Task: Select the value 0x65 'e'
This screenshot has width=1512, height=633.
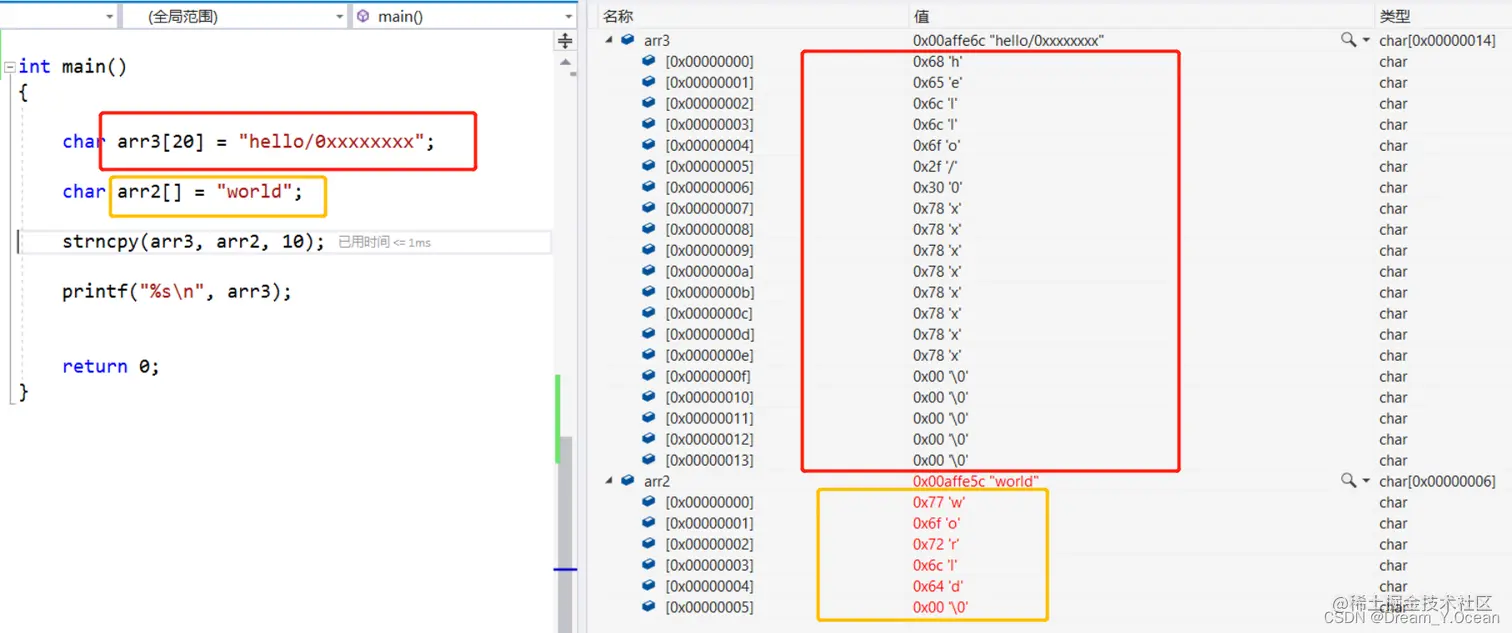Action: point(938,82)
